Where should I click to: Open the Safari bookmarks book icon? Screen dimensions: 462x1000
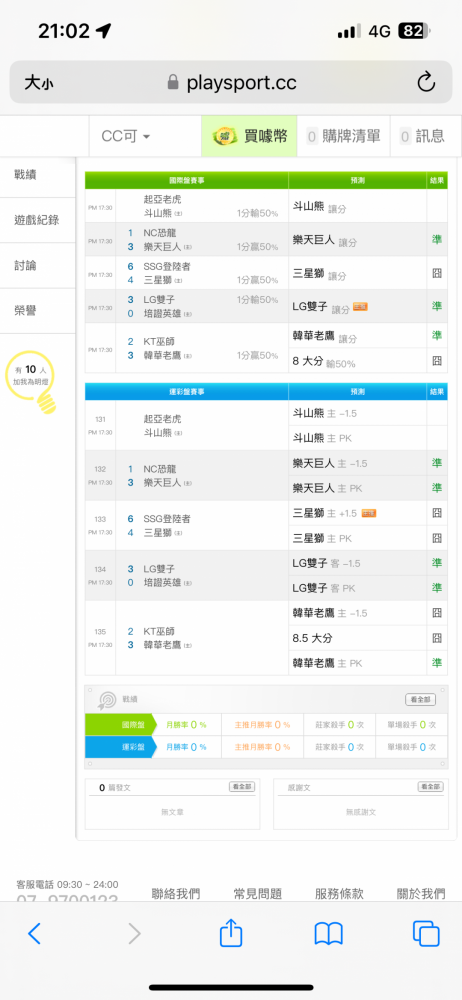329,934
